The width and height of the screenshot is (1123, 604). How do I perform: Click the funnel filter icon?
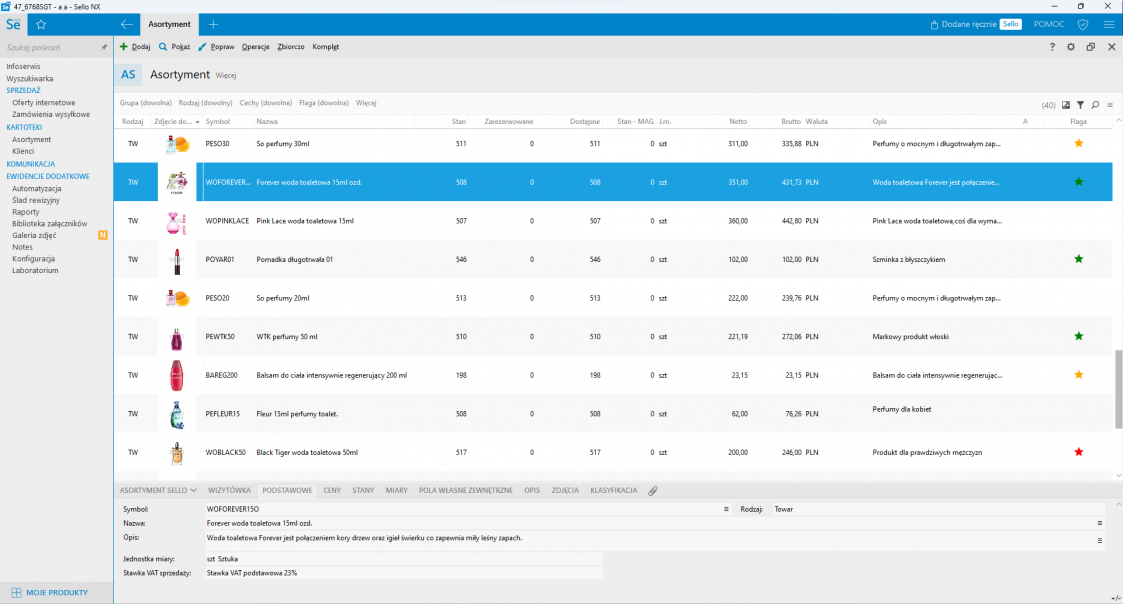(1081, 104)
